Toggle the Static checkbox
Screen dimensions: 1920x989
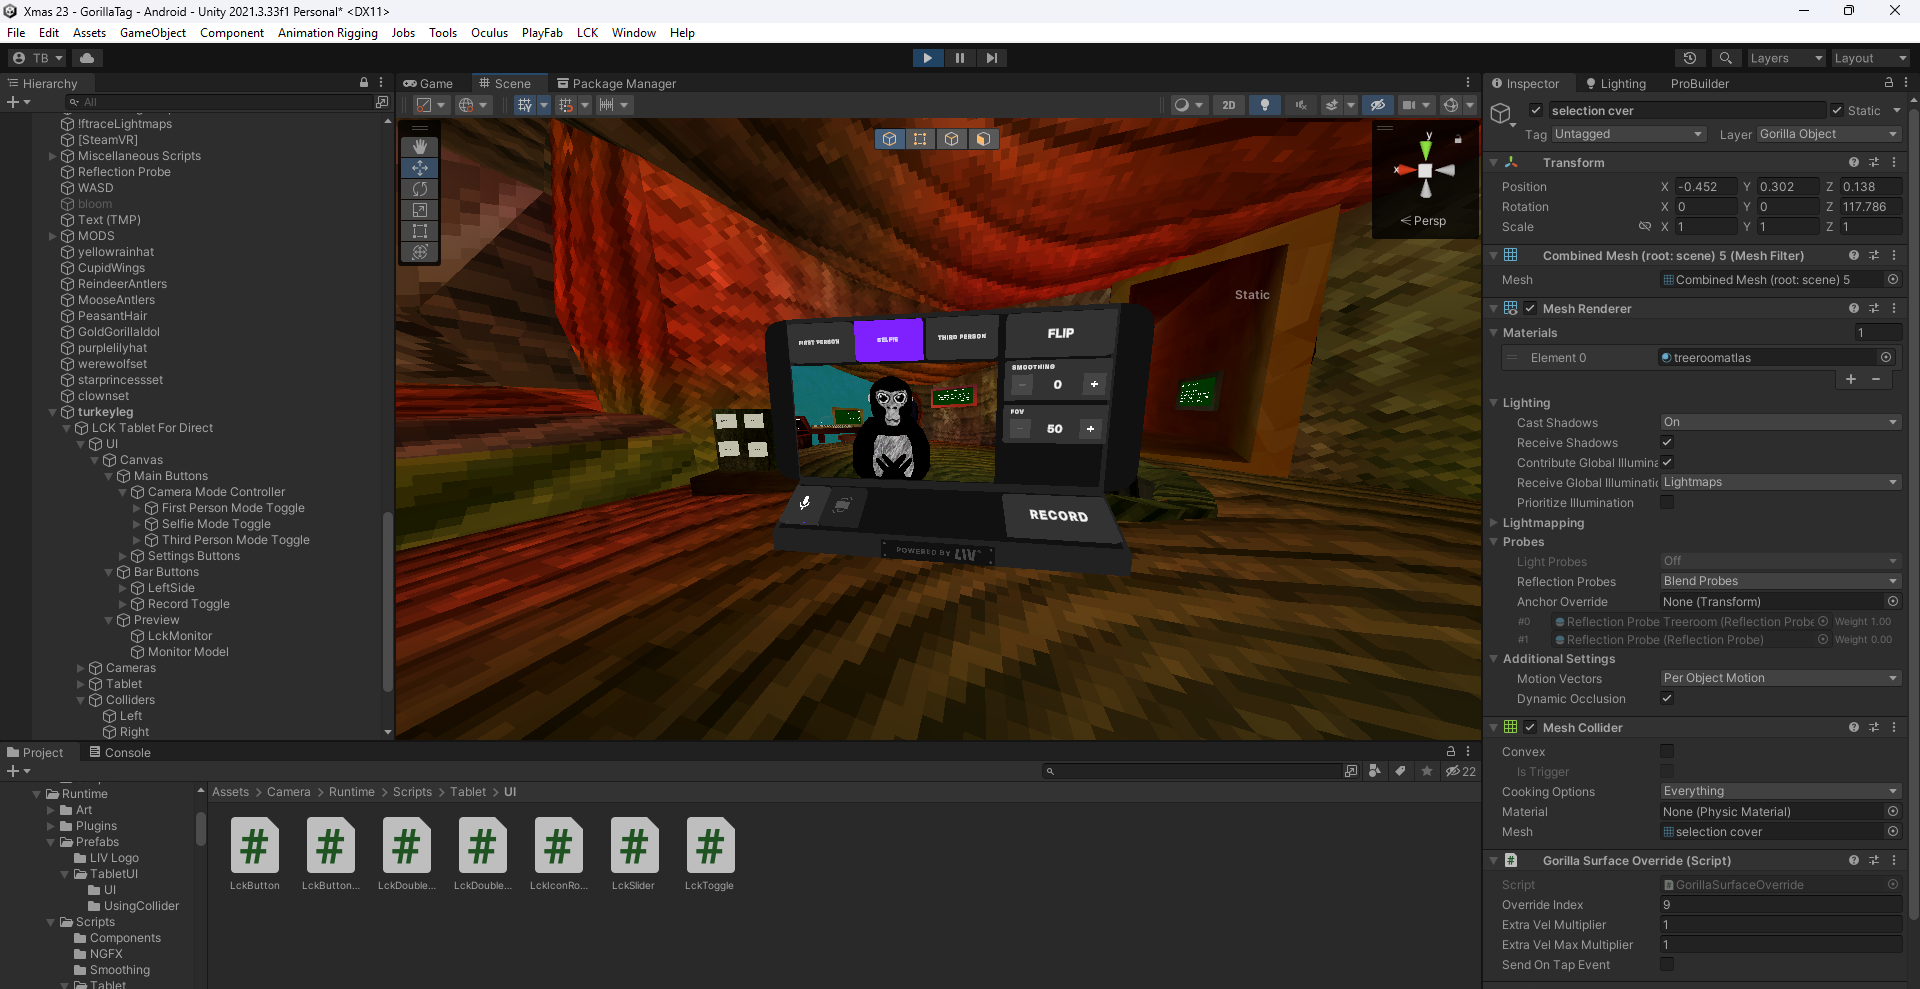(x=1837, y=110)
